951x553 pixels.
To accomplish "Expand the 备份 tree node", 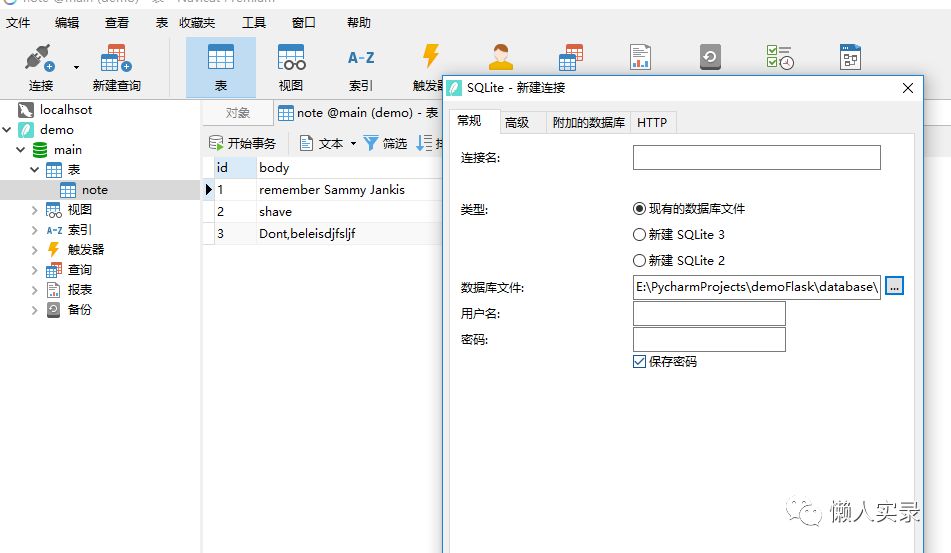I will (35, 310).
